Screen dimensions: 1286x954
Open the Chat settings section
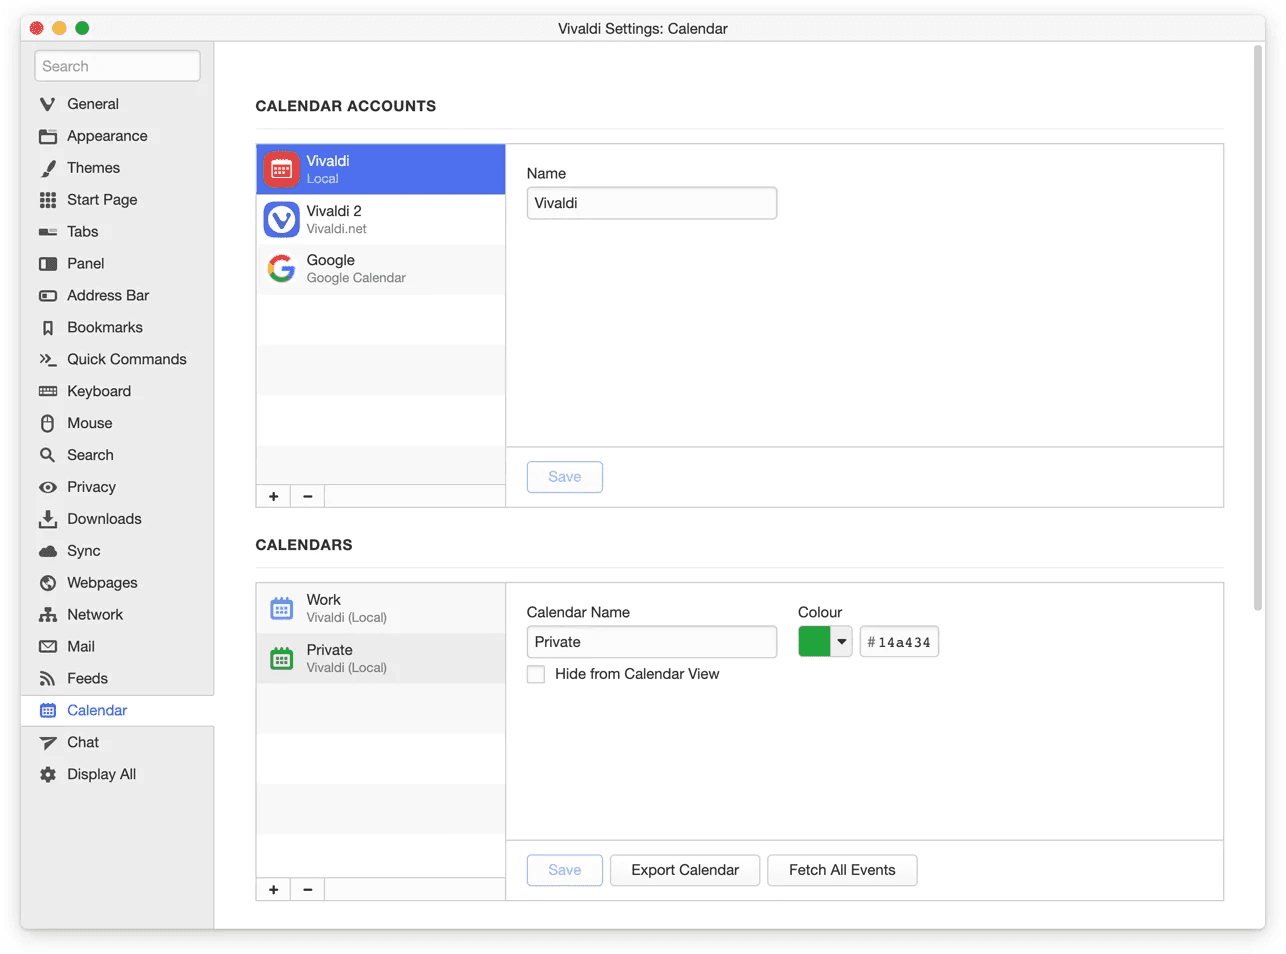[x=84, y=742]
